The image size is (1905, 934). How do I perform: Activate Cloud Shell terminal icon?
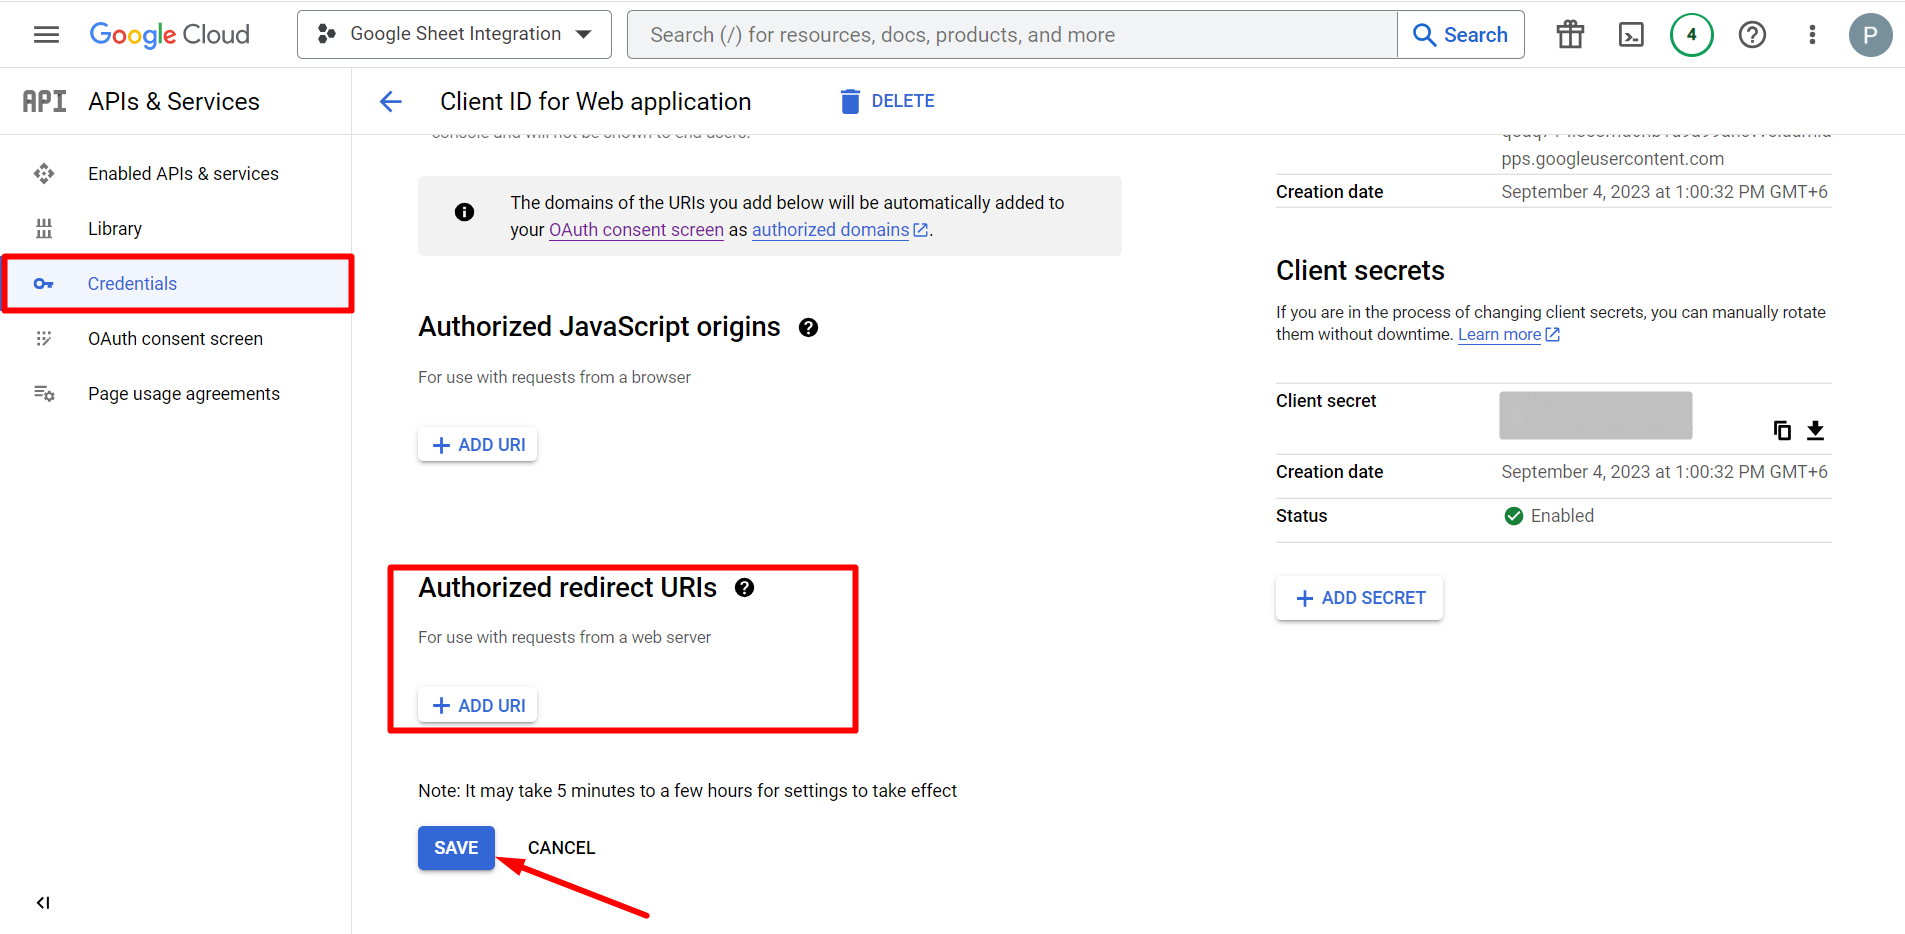tap(1631, 35)
